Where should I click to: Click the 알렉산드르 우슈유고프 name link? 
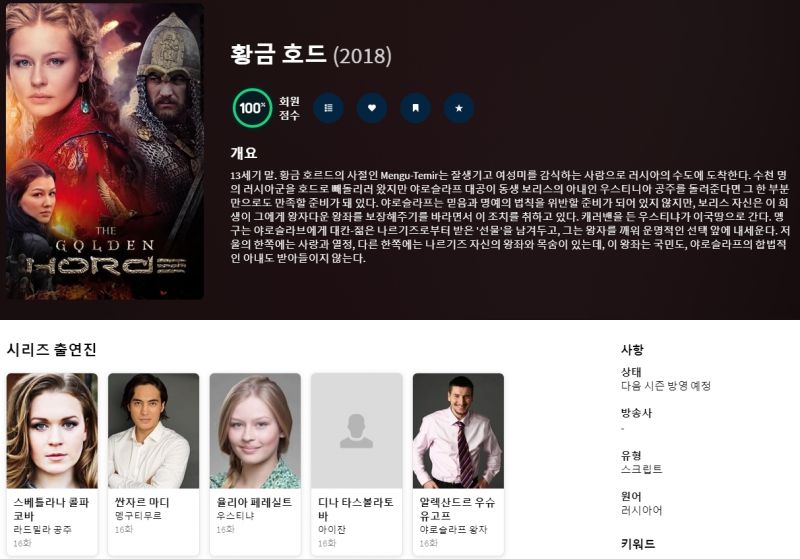click(x=457, y=509)
